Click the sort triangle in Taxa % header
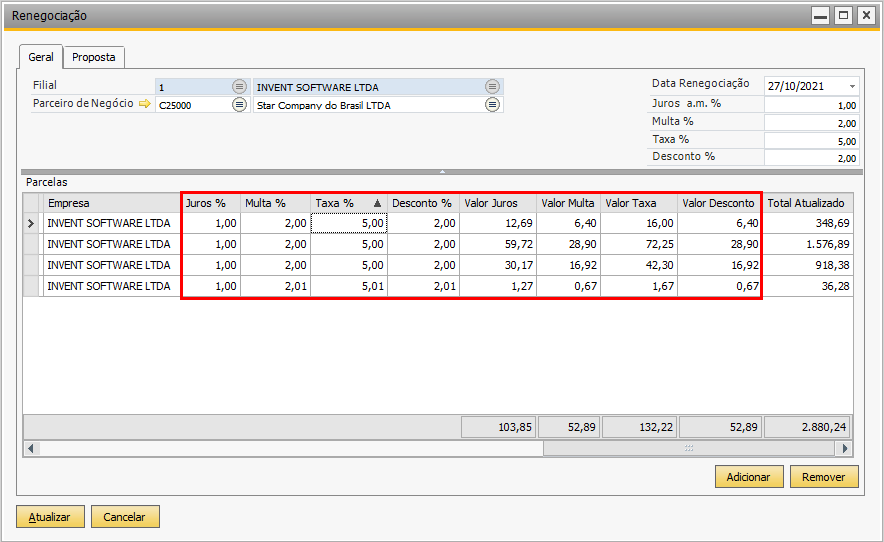 pos(377,203)
